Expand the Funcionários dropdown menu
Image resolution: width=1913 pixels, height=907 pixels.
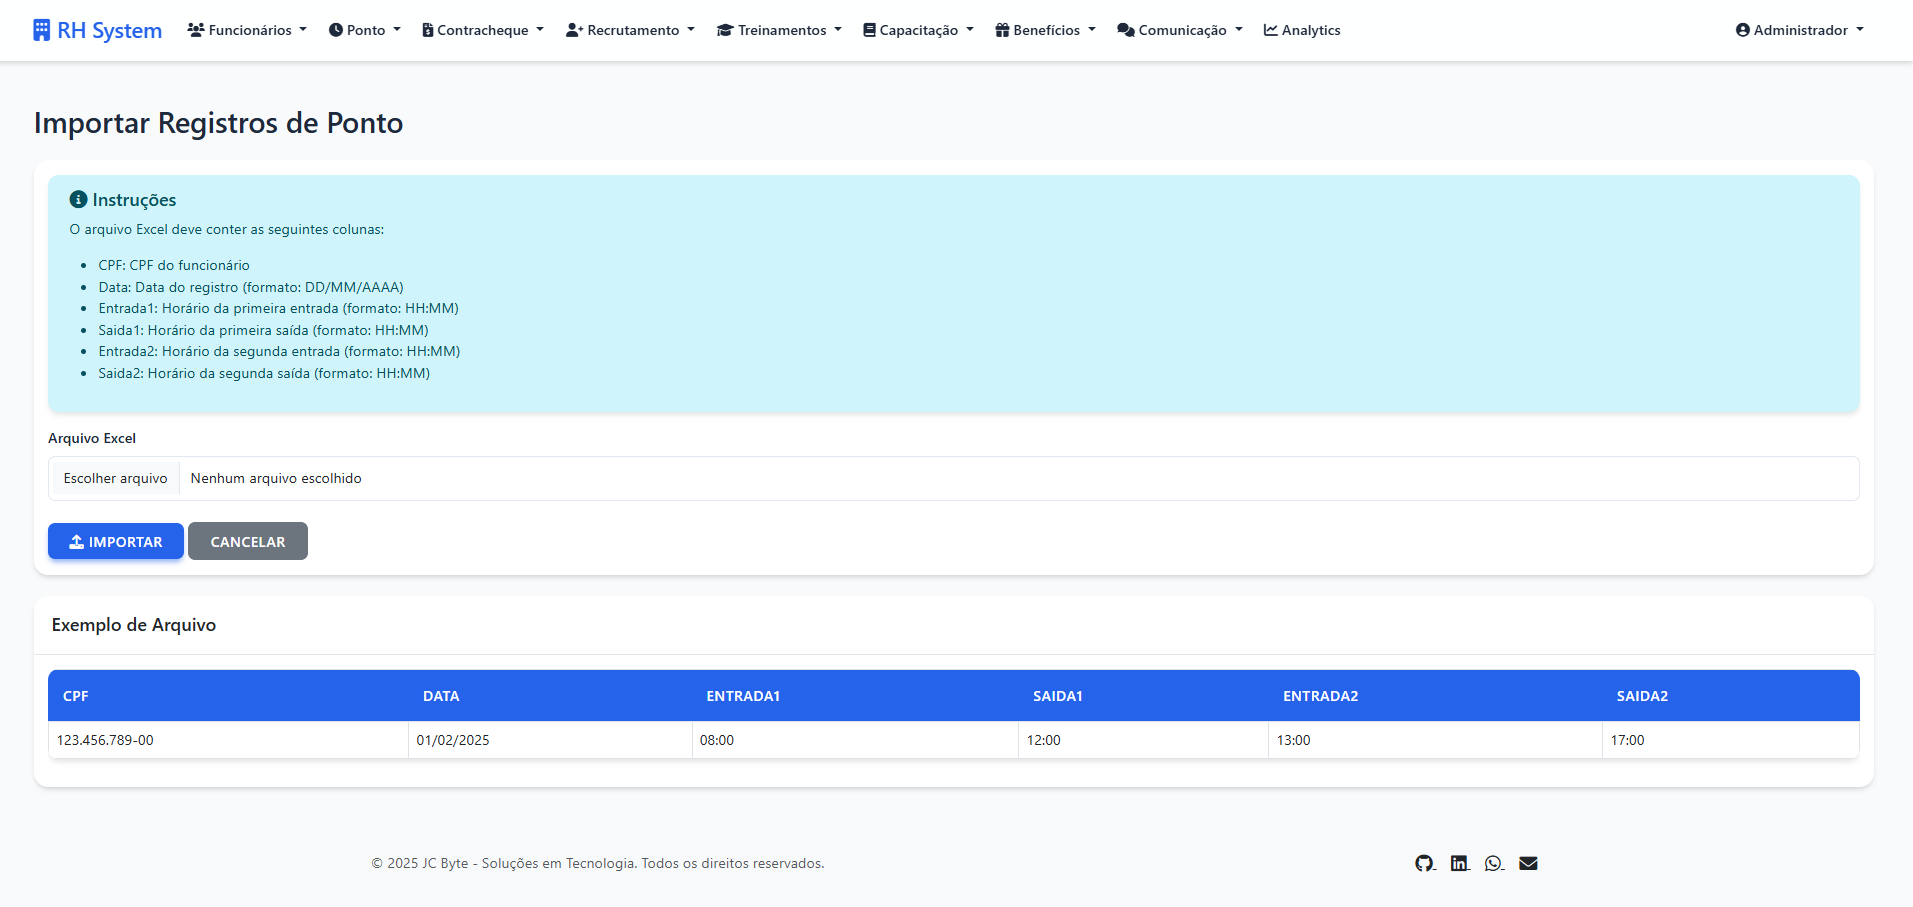coord(247,30)
